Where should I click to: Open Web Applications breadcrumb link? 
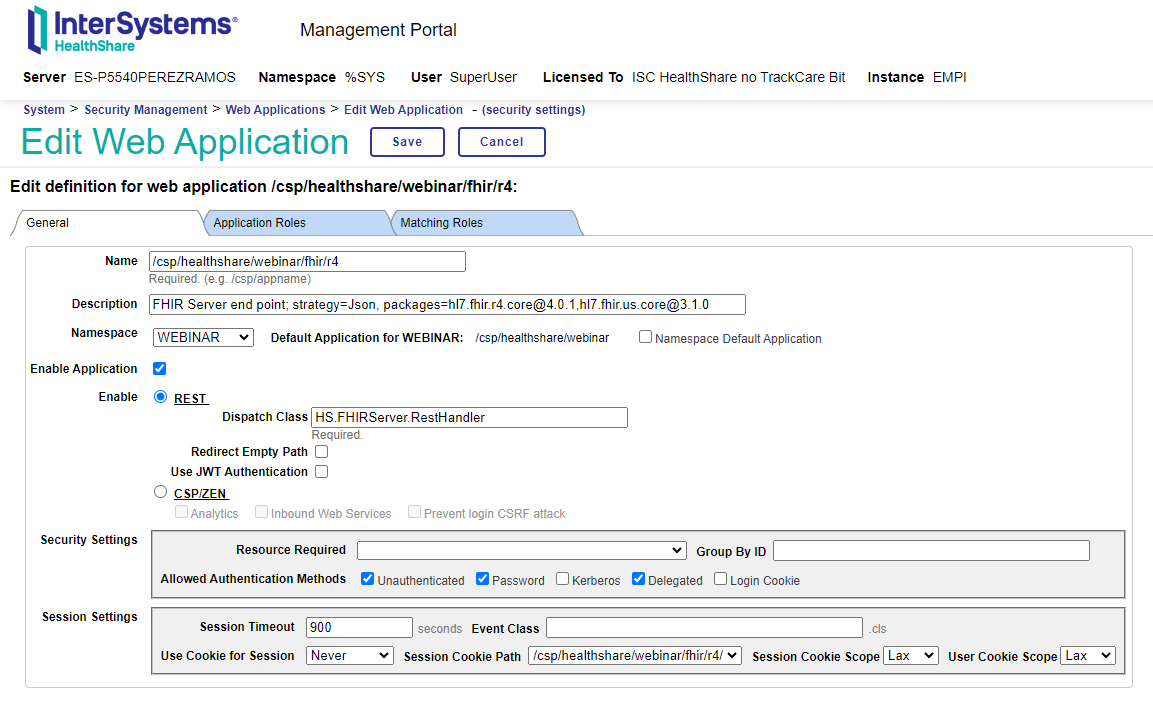coord(275,110)
